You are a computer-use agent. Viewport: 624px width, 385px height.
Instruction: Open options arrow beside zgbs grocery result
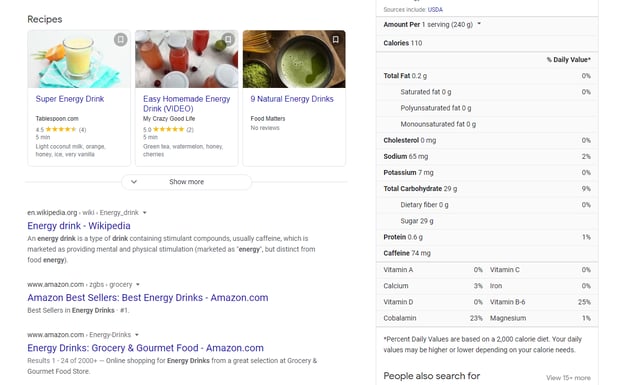138,285
